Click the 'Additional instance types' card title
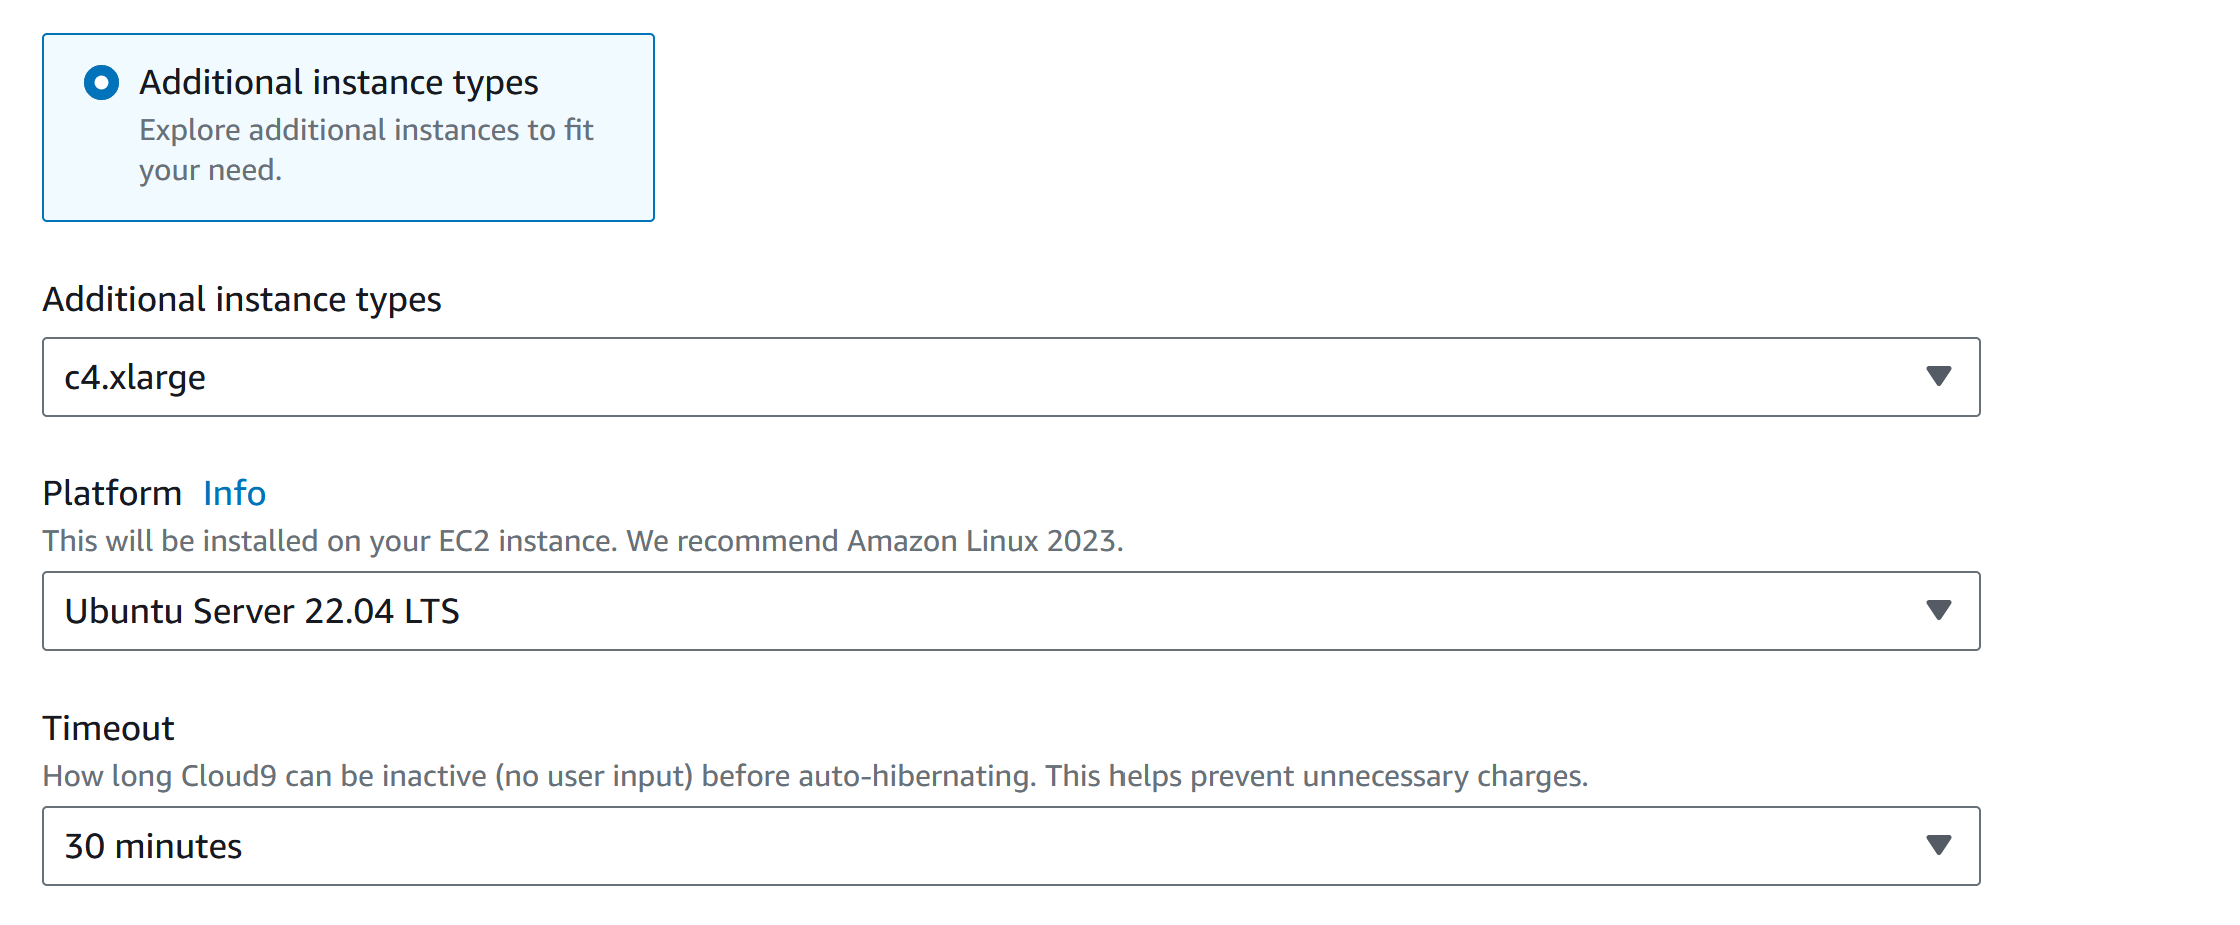Screen dimensions: 2240x925 coord(338,82)
